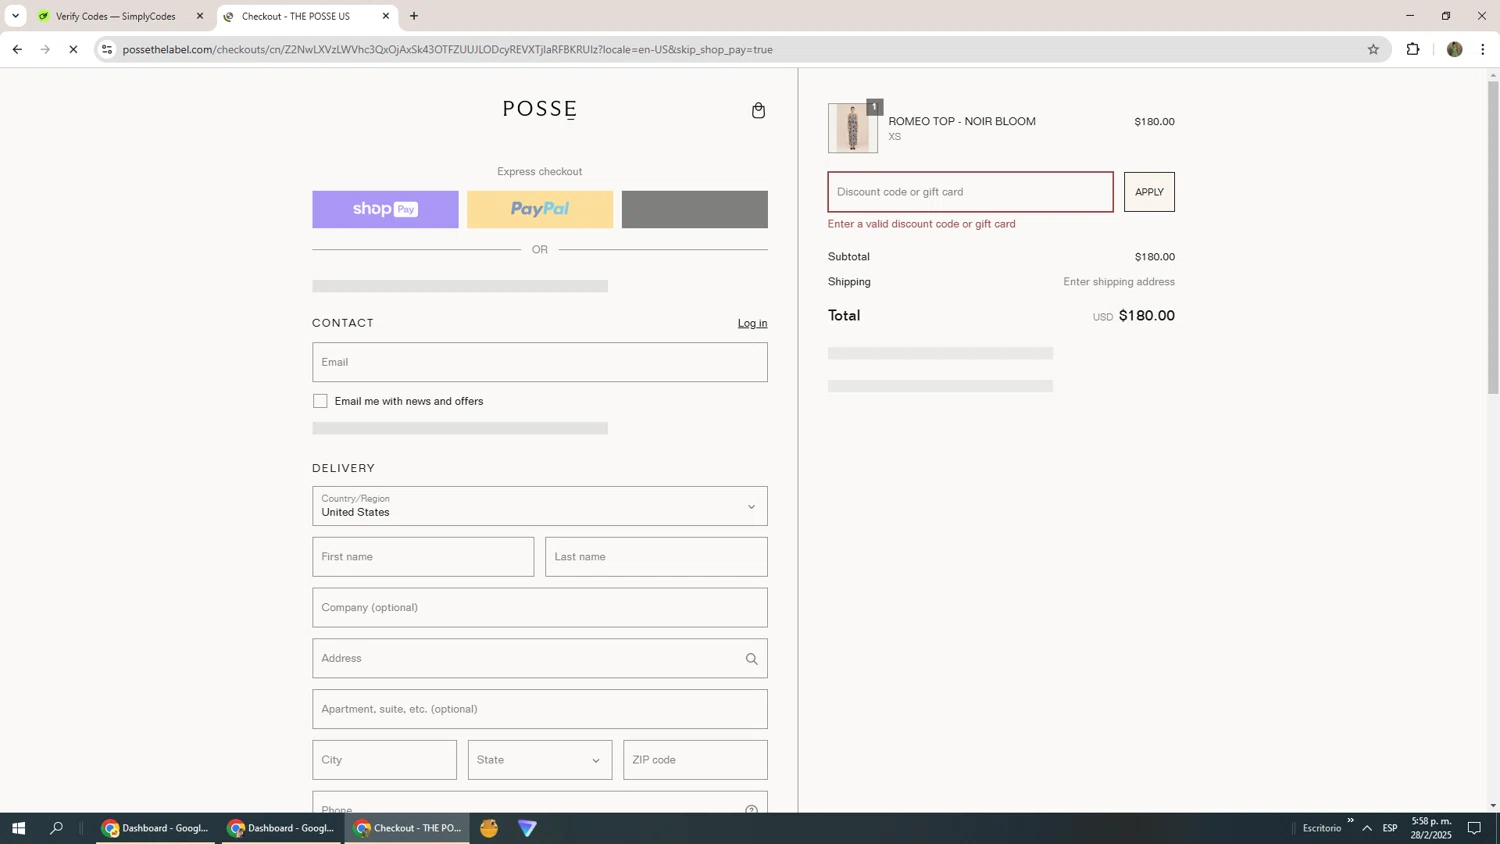This screenshot has height=844, width=1500.
Task: Go back to the previous page
Action: 17,49
